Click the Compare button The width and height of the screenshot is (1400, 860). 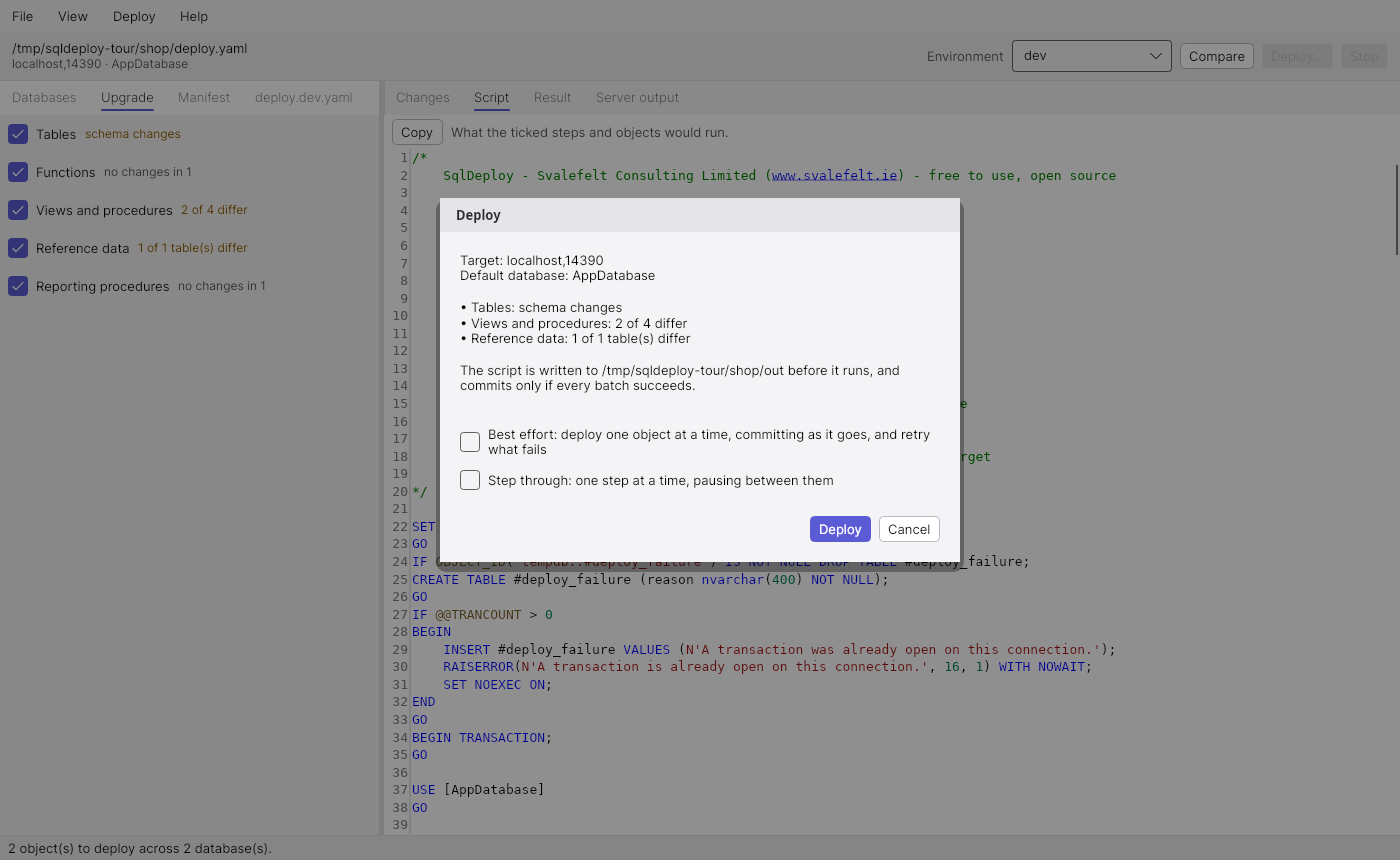pos(1217,56)
